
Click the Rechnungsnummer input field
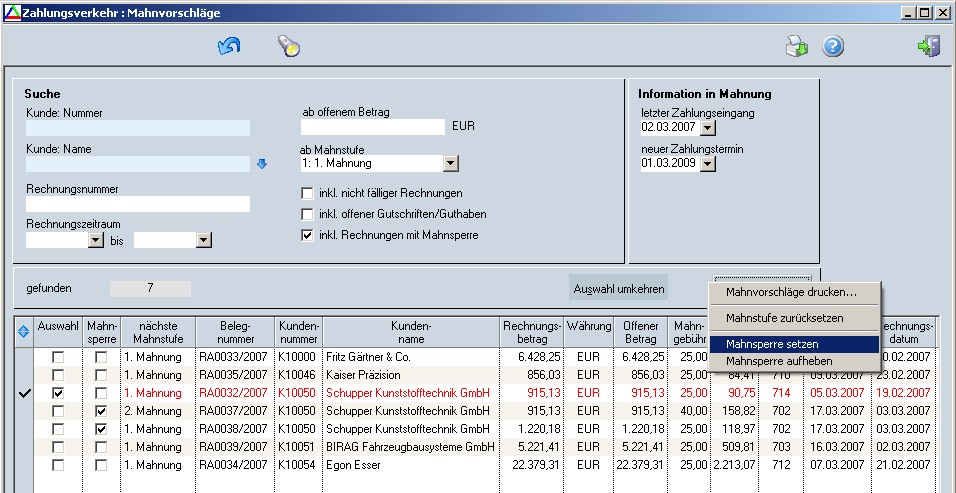click(138, 204)
